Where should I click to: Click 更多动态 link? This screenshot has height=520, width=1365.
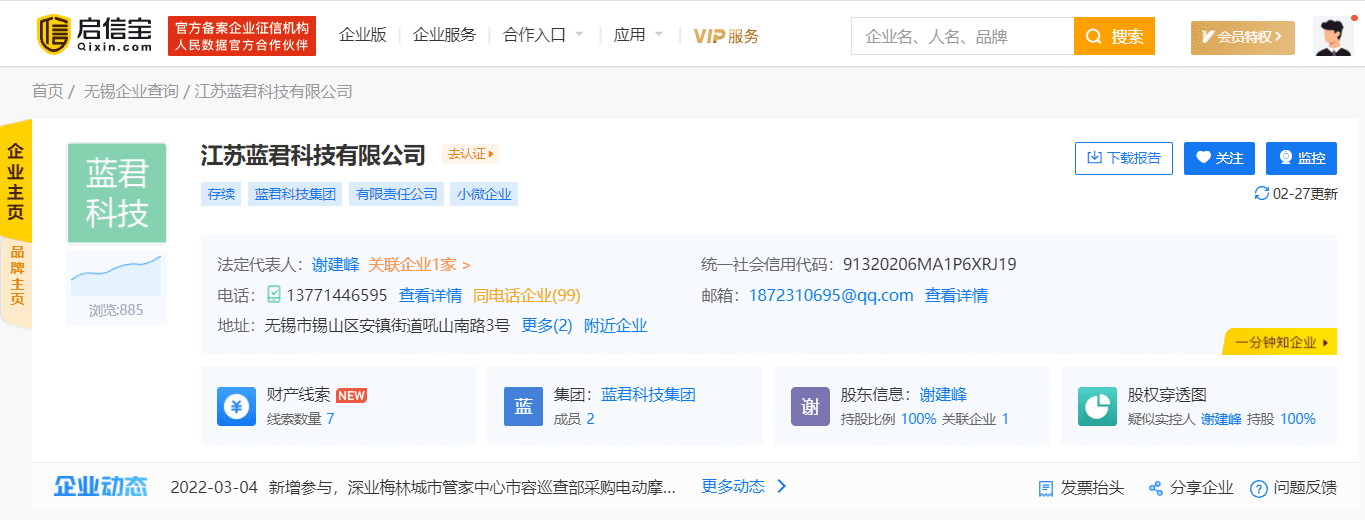click(x=733, y=486)
